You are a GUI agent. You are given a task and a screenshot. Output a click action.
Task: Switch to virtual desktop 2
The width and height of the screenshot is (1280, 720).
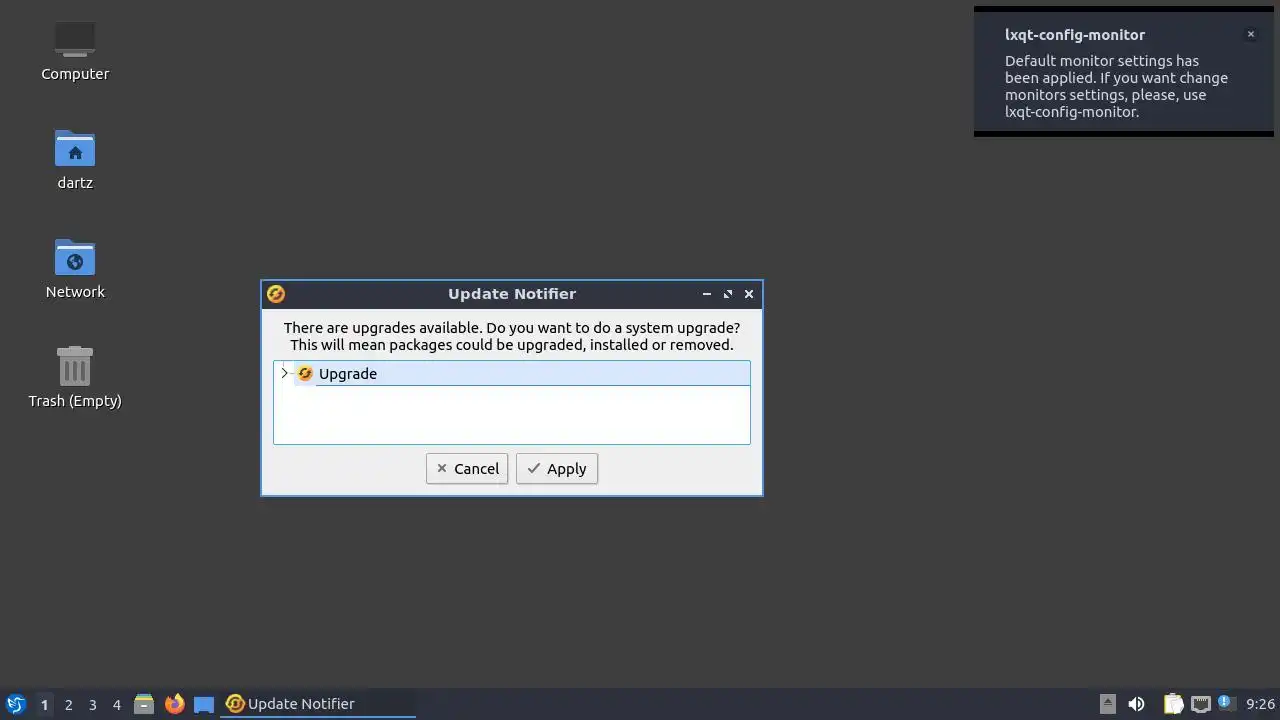[68, 704]
